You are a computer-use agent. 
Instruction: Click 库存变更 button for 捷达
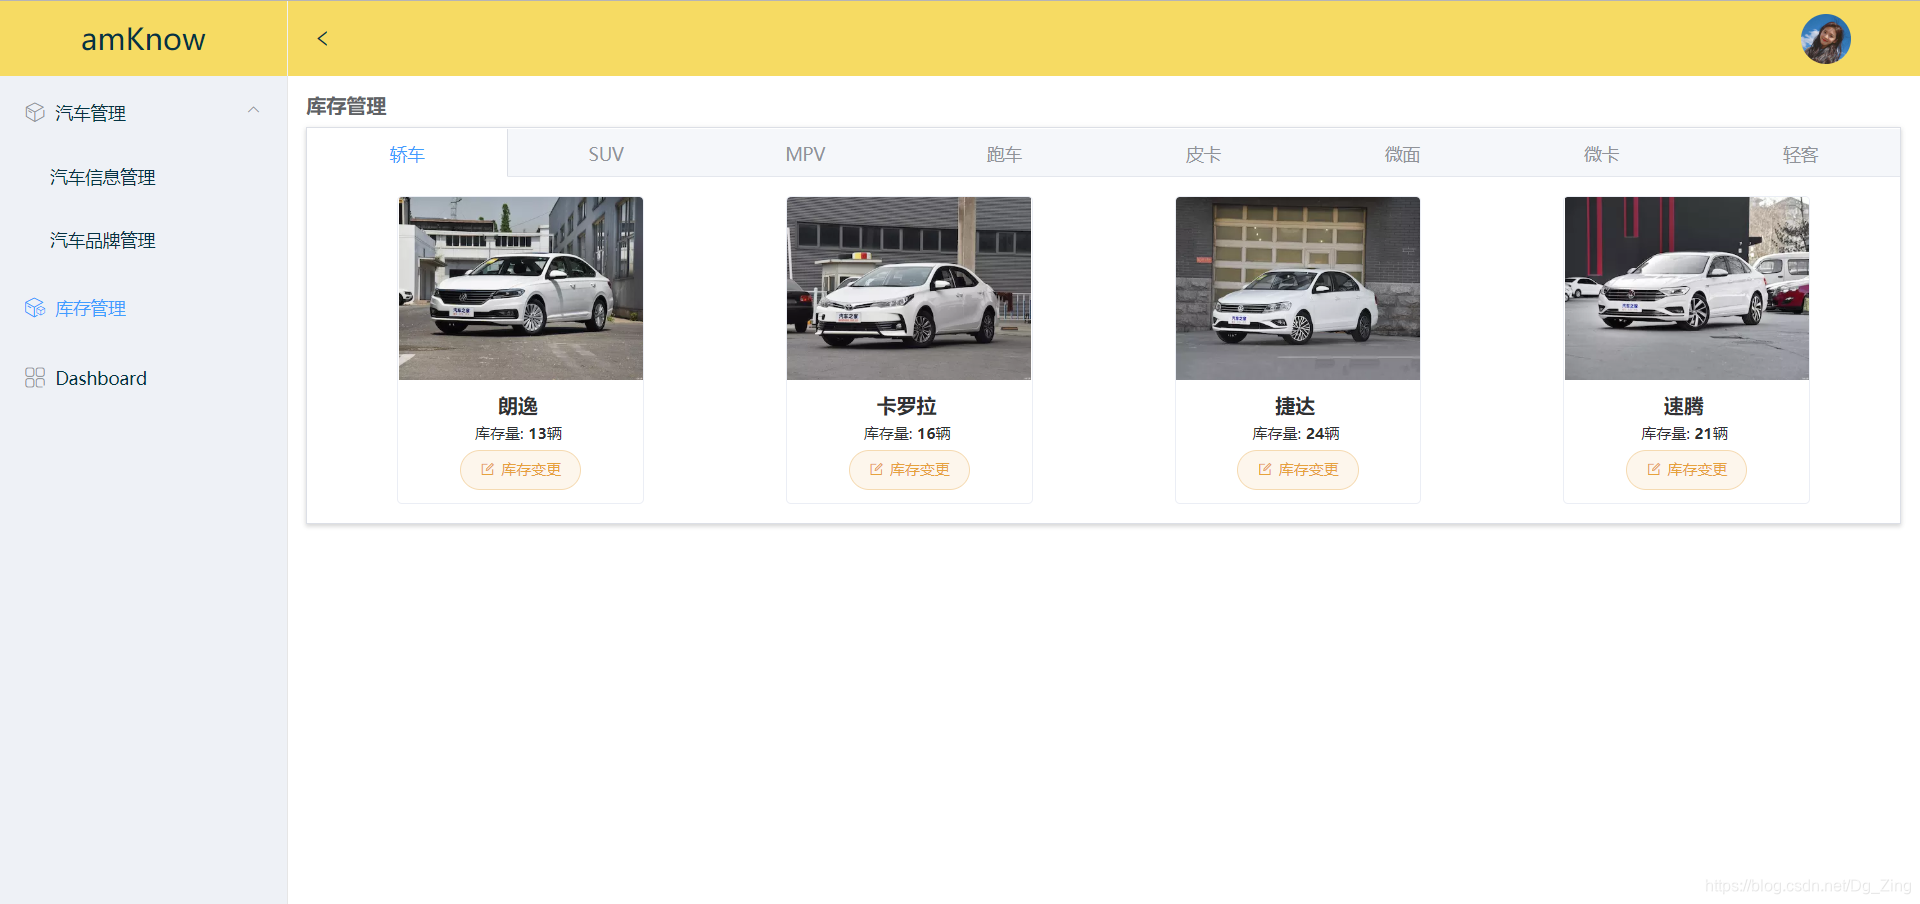tap(1297, 470)
